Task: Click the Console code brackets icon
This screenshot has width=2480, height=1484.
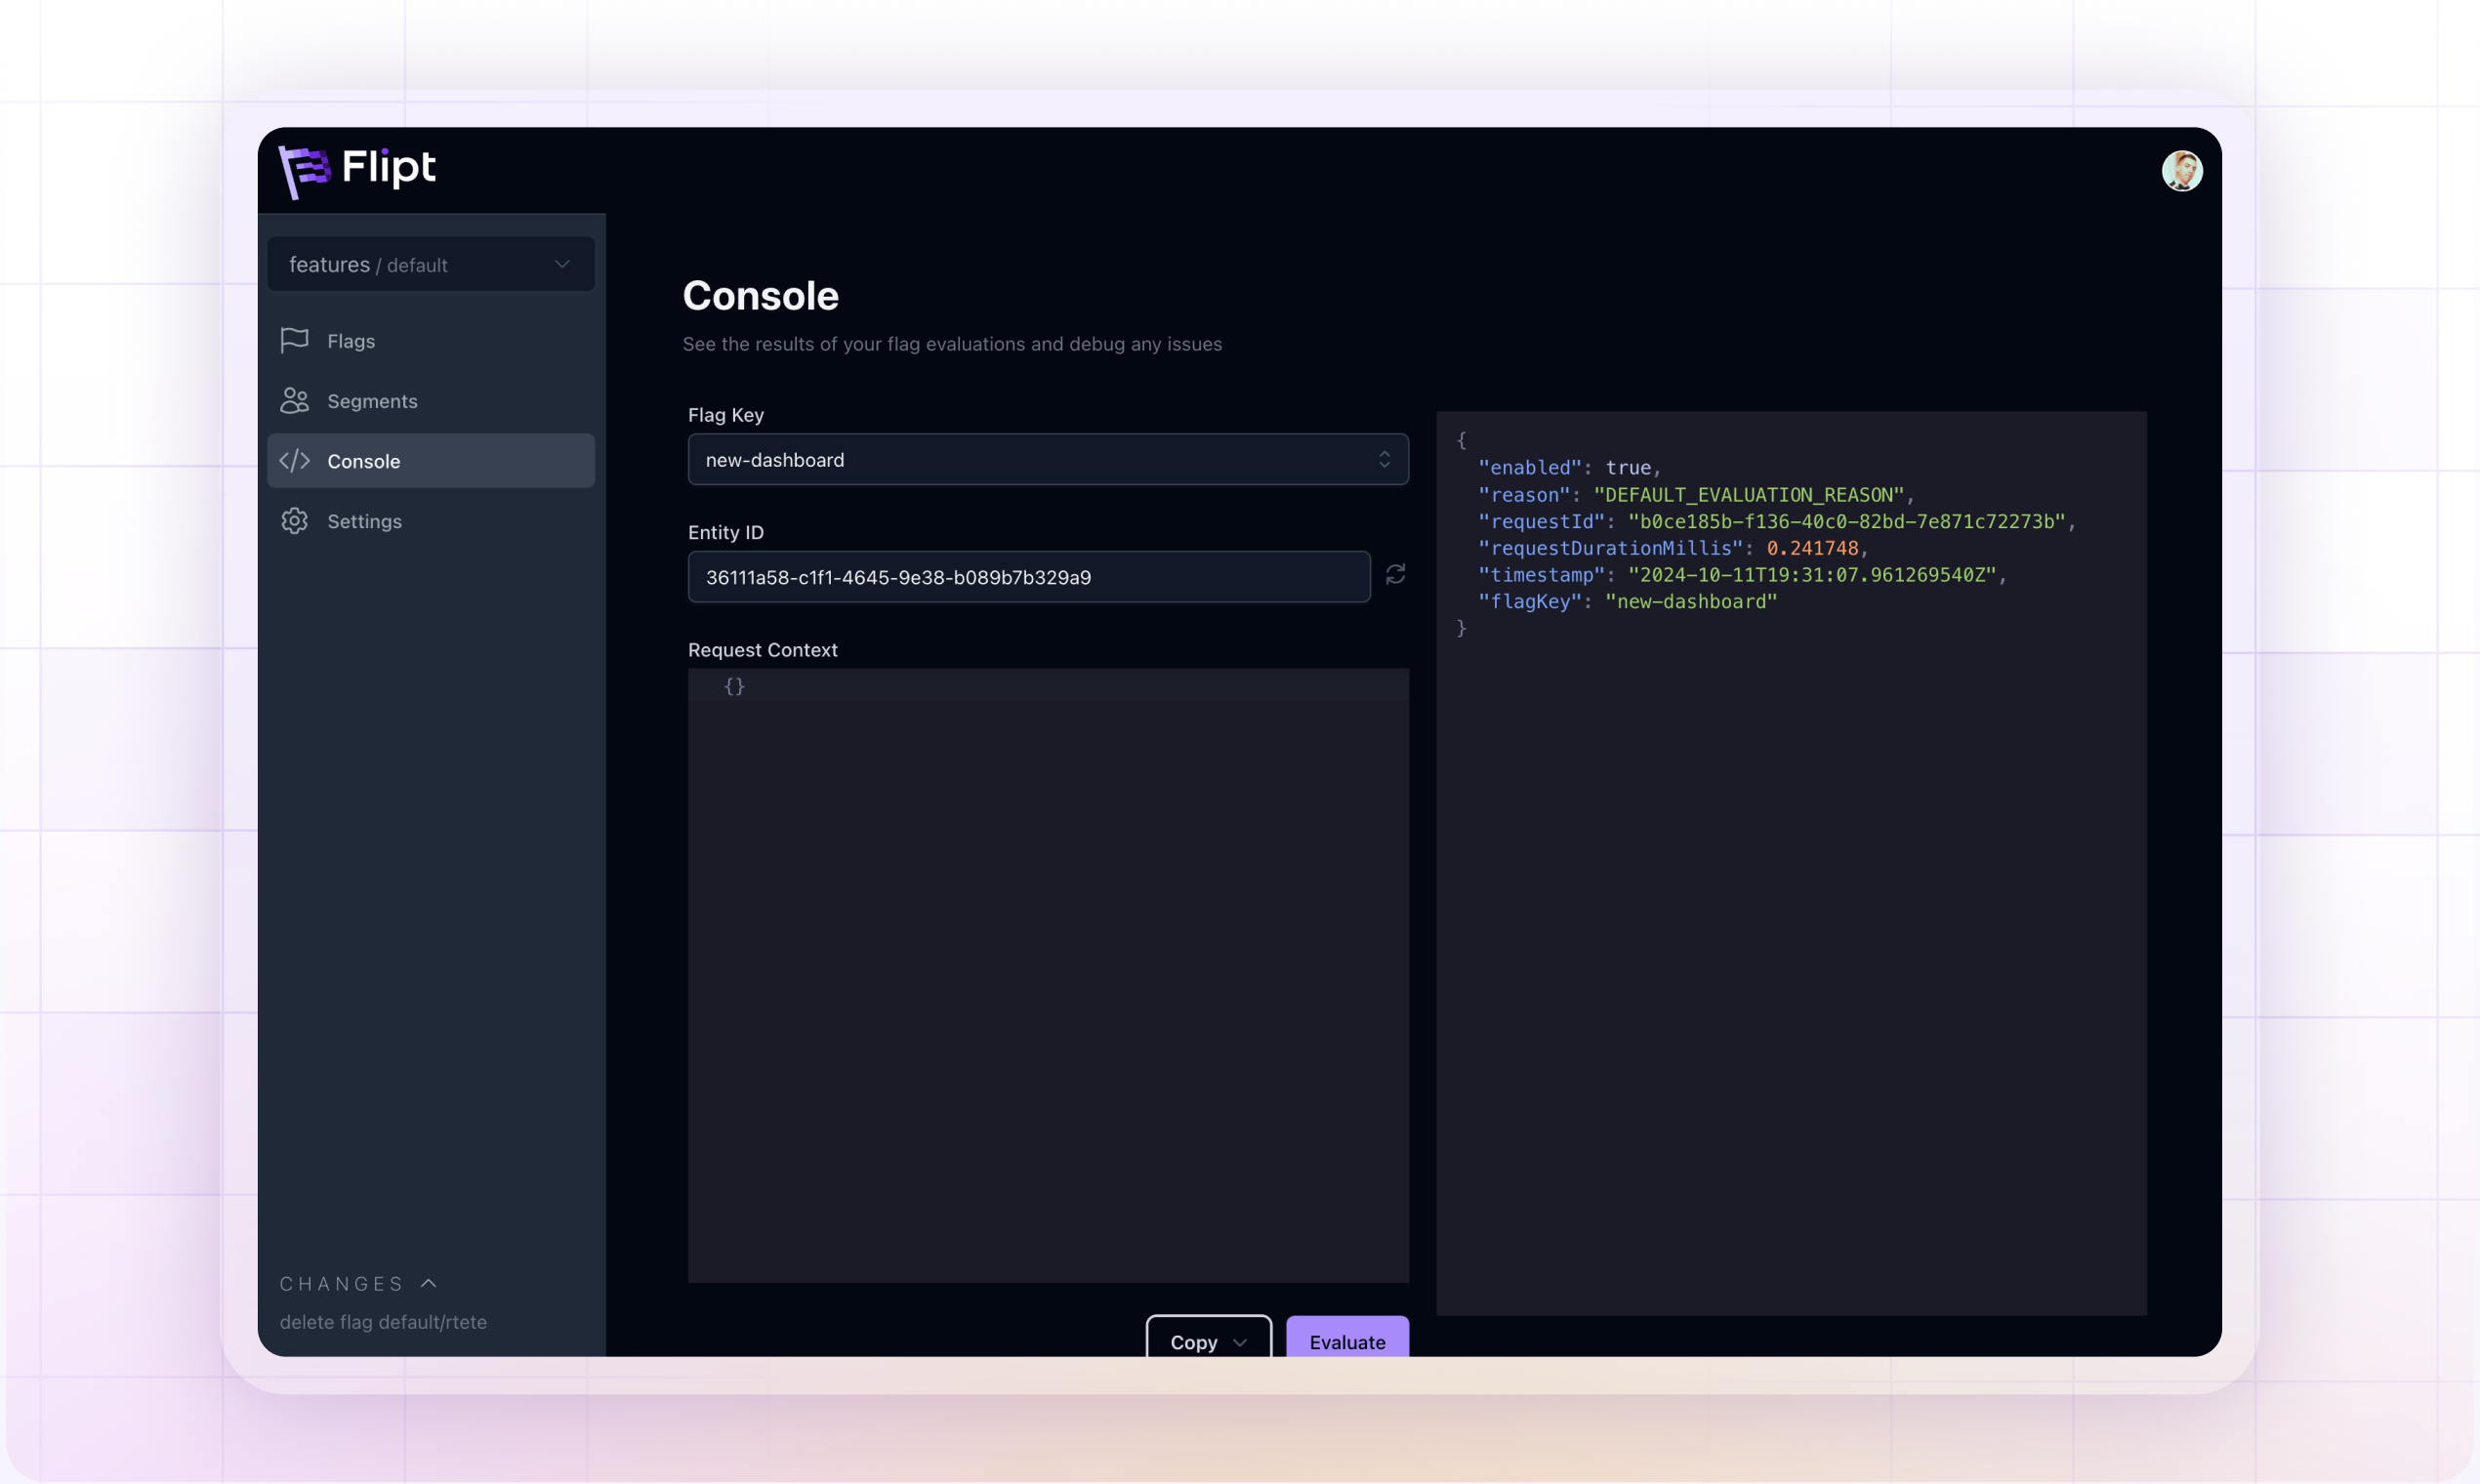Action: 294,461
